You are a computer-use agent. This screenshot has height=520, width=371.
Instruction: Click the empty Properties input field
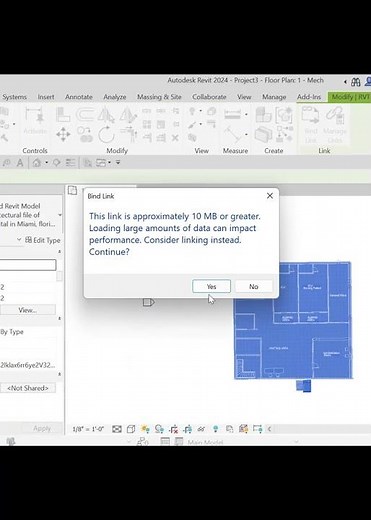(28, 265)
